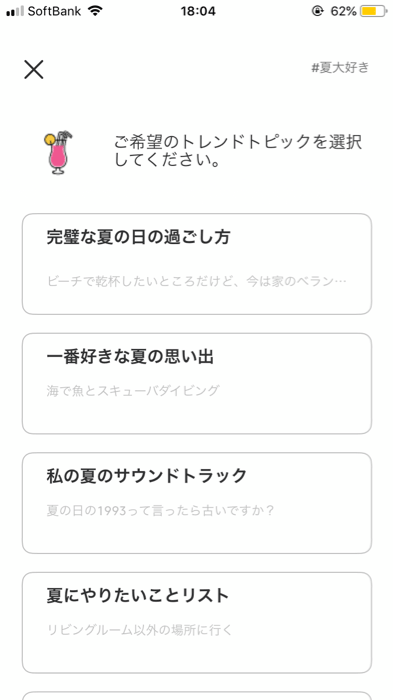394x700 pixels.
Task: Tap the 62% battery percentage text
Action: tap(344, 11)
